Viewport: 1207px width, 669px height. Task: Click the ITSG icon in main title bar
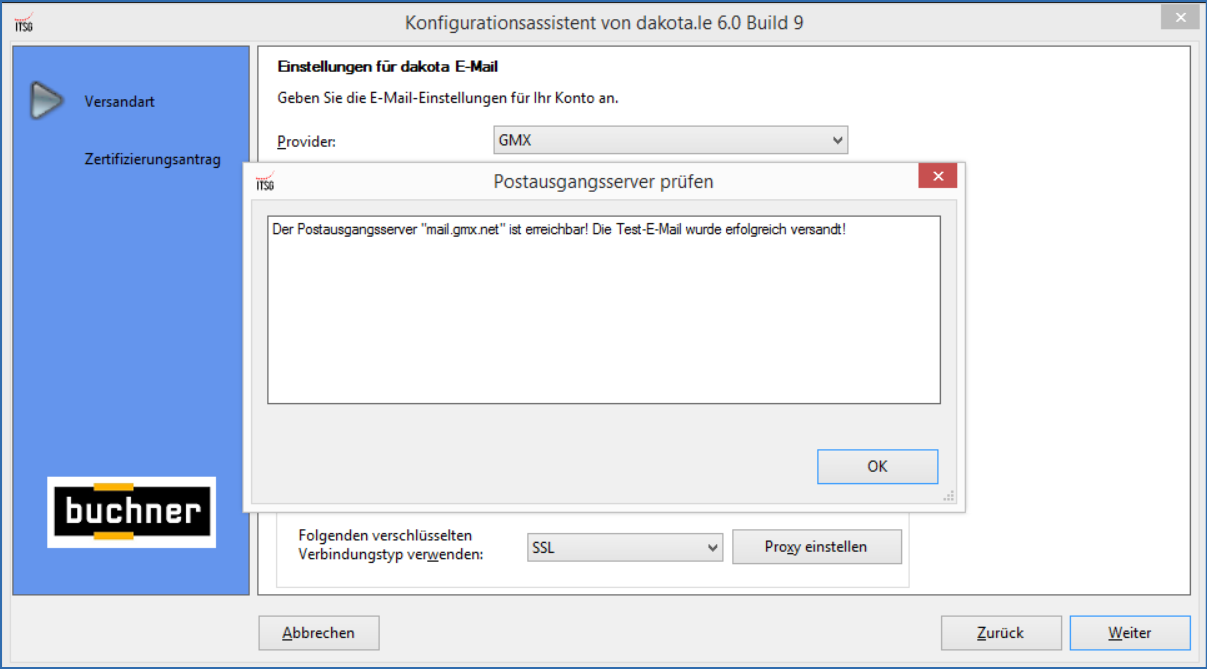[x=24, y=22]
